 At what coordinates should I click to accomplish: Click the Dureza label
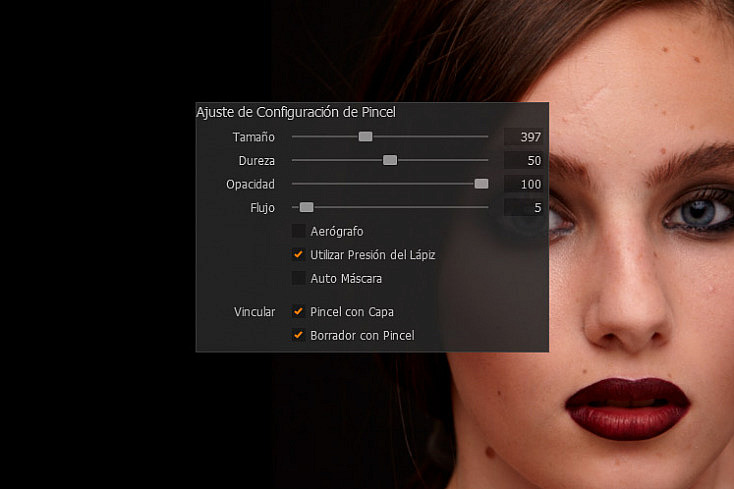(x=257, y=161)
